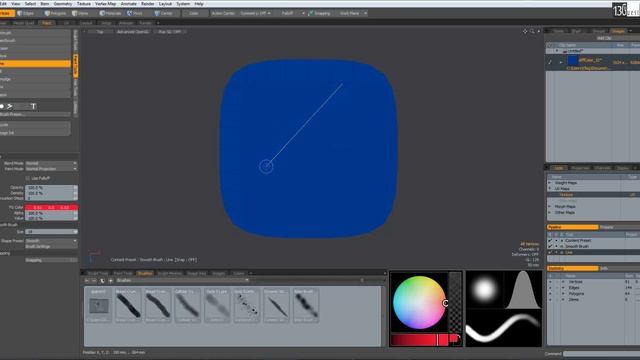640x360 pixels.
Task: Open the Texture menu
Action: coord(84,4)
